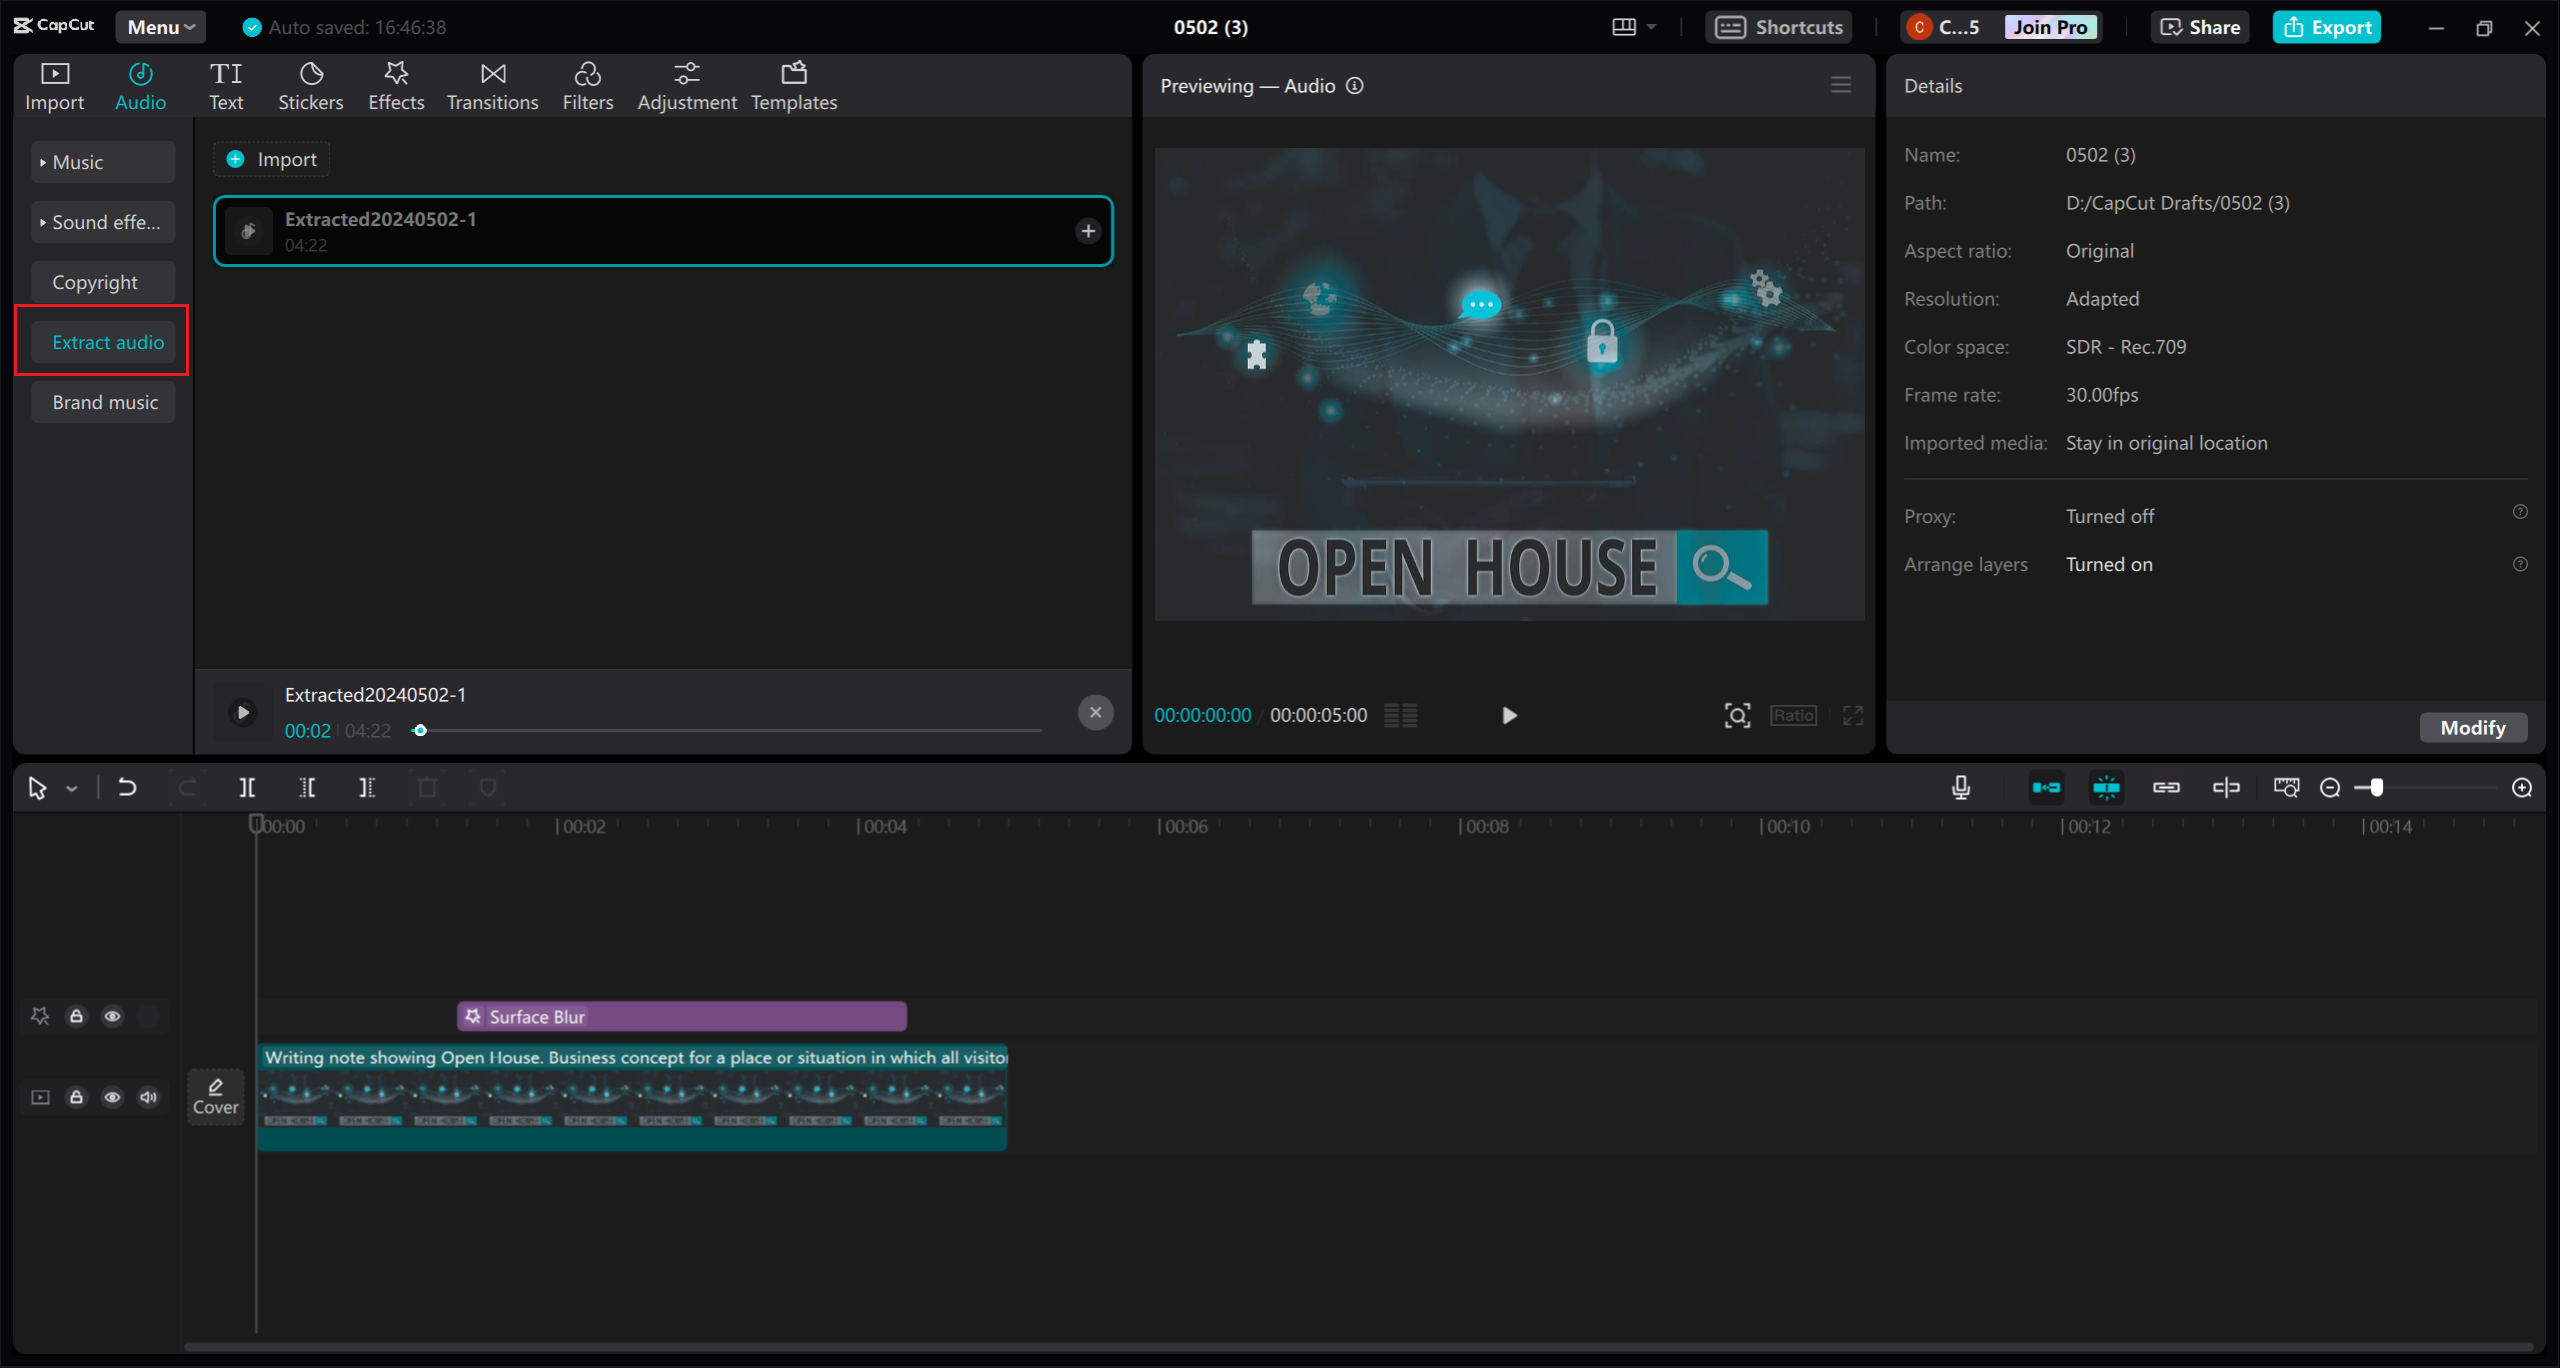Toggle visibility of the Surface Blur track

pos(112,1016)
